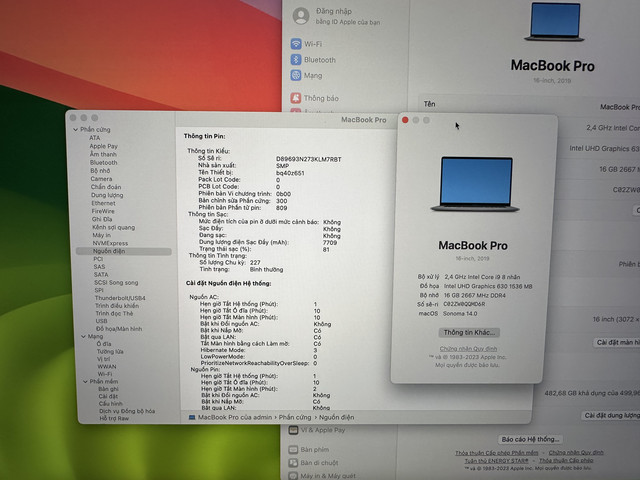Screen dimensions: 640x480
Task: Open Ví & Apple Pay icon in sidebar
Action: pos(293,430)
